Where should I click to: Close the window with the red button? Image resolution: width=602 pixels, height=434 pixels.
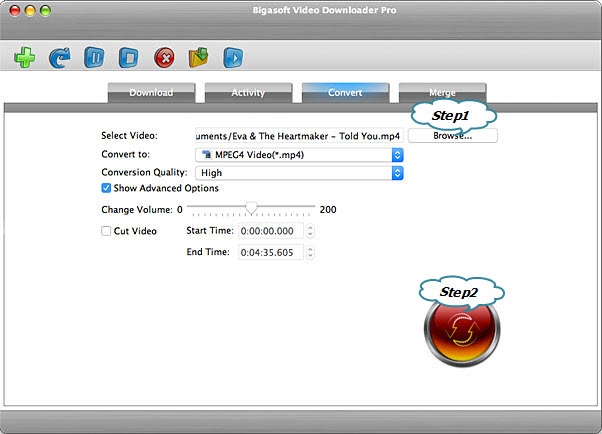click(x=15, y=10)
